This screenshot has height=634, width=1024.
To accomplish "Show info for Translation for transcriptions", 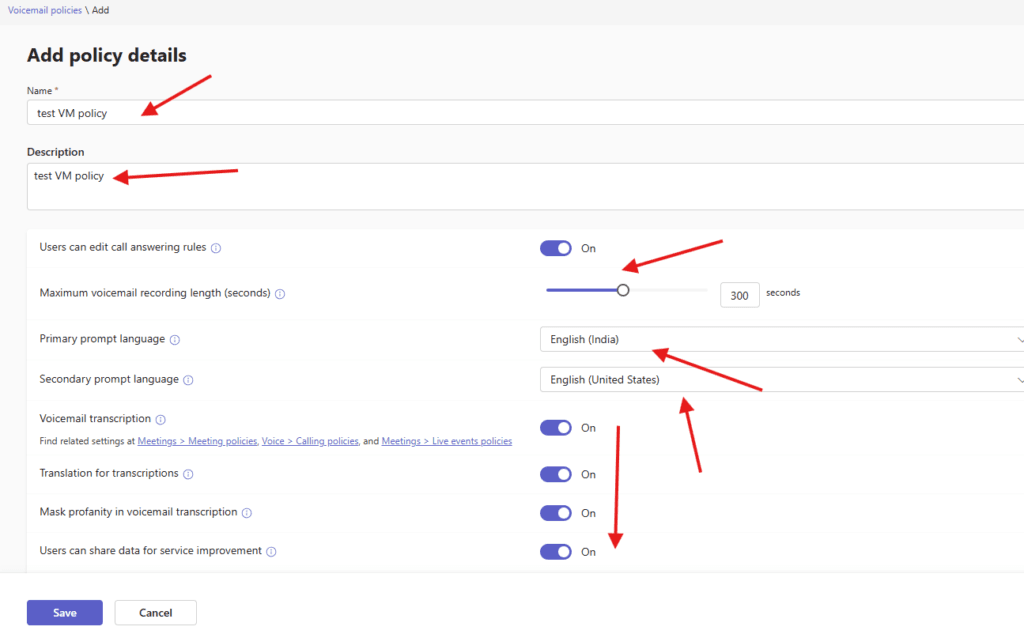I will (x=188, y=474).
